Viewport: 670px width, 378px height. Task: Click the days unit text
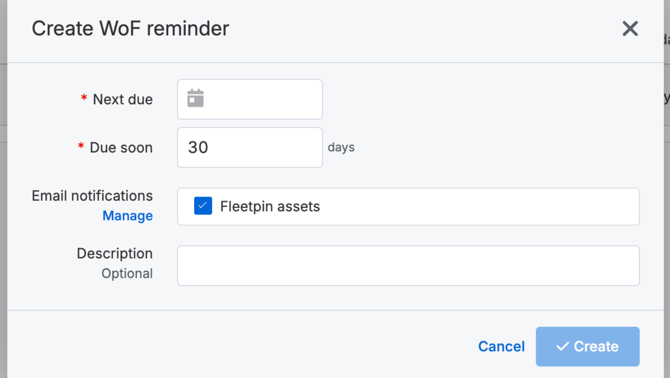(341, 147)
